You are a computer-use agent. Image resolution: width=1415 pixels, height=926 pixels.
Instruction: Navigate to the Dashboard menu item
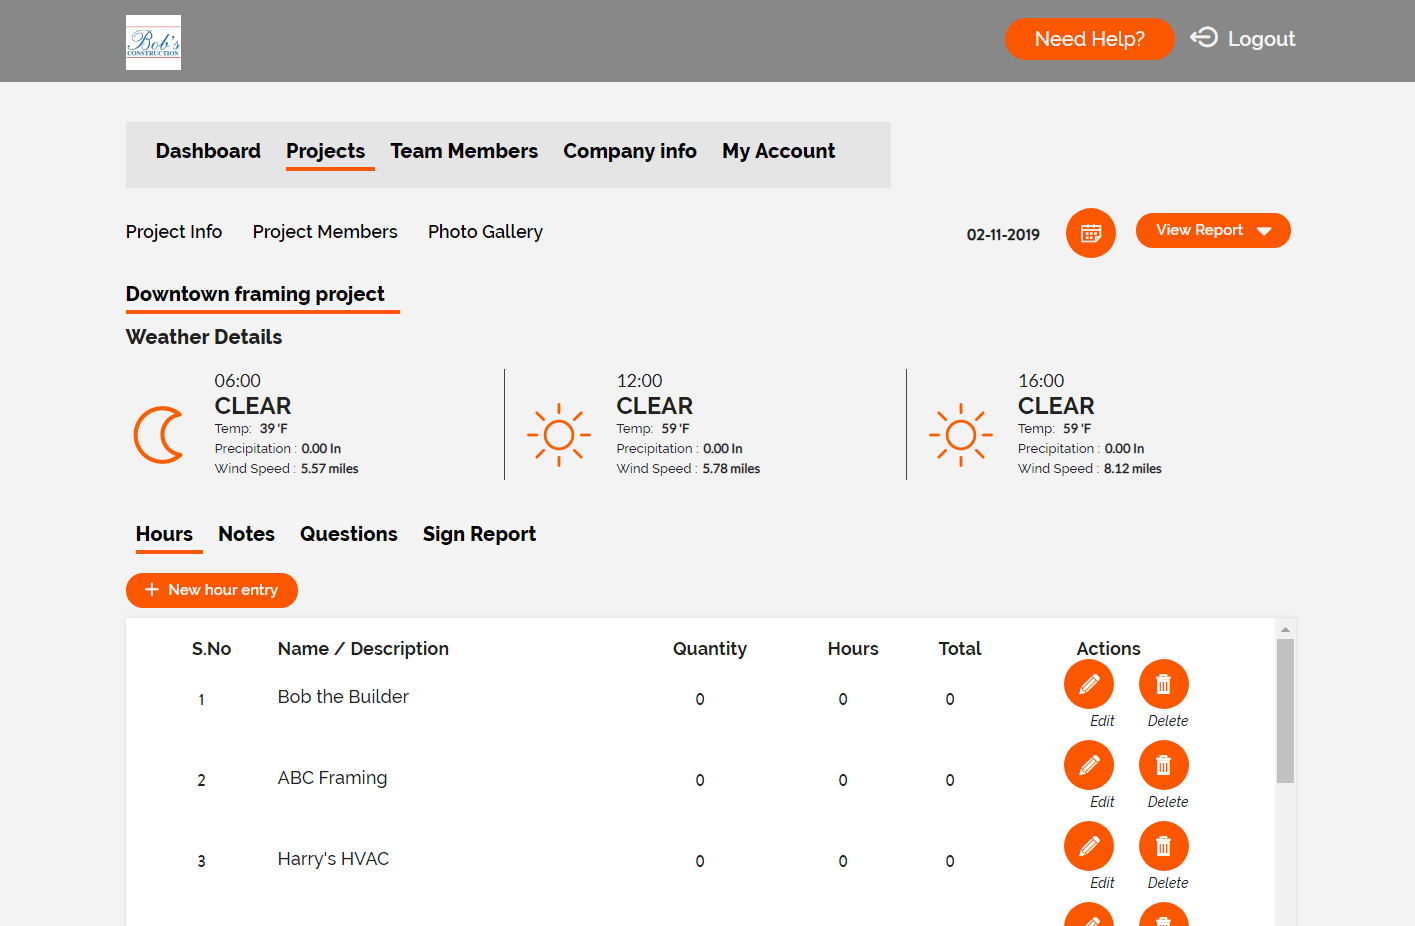point(208,151)
